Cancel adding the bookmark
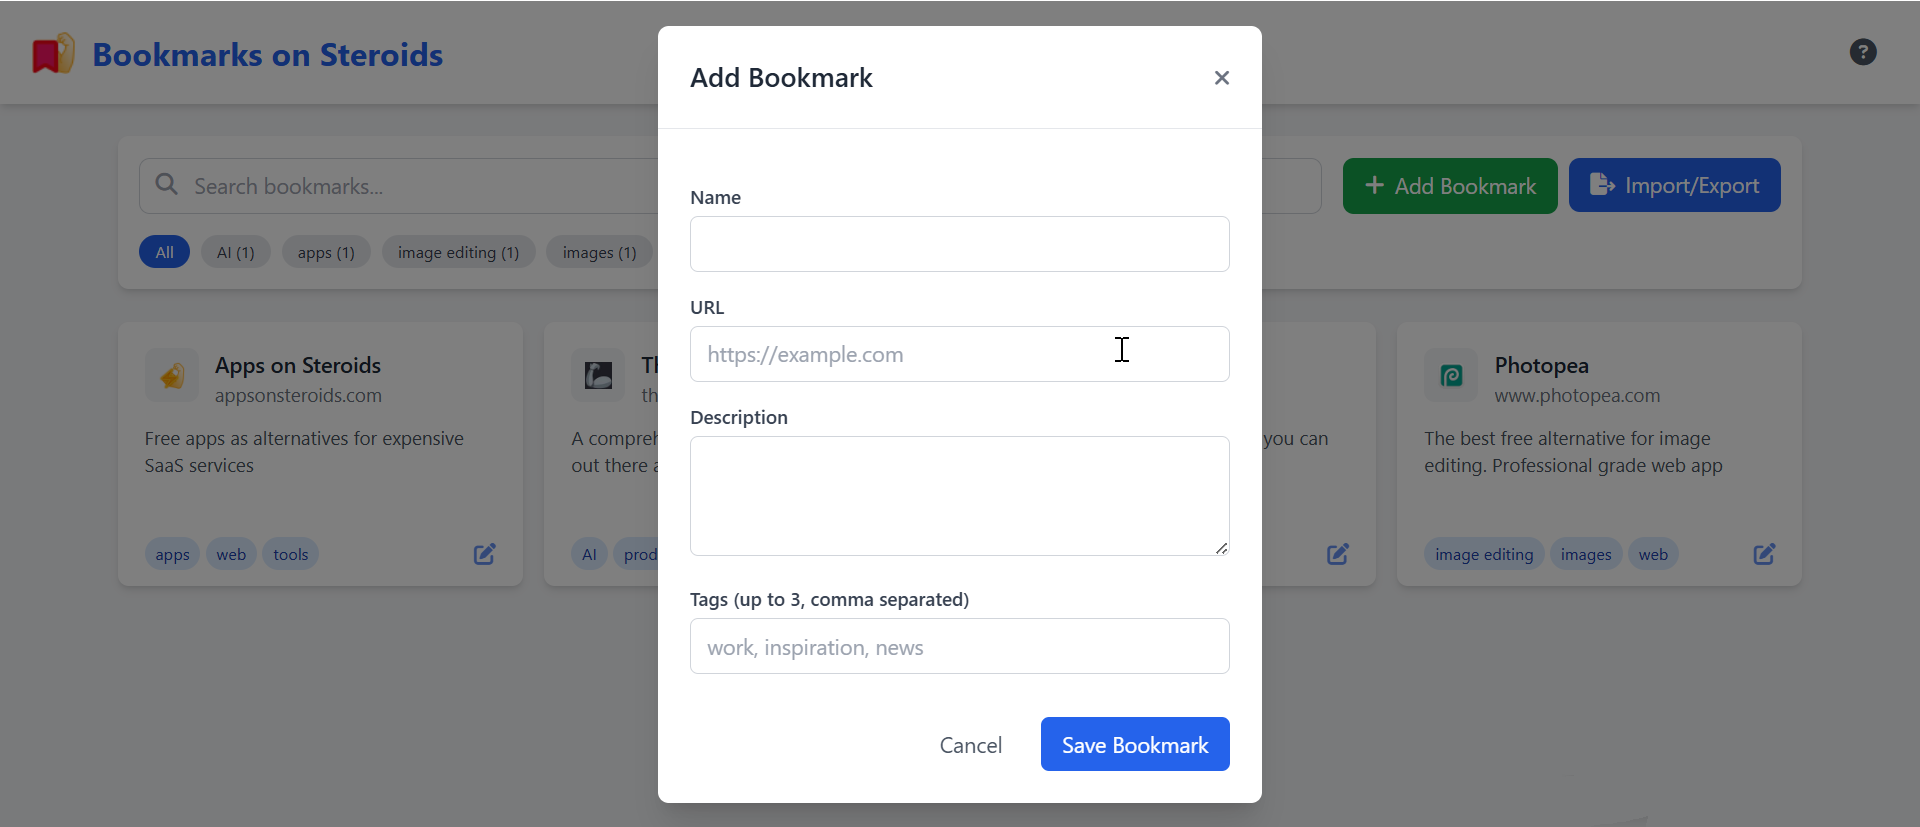Viewport: 1920px width, 827px height. coord(970,745)
